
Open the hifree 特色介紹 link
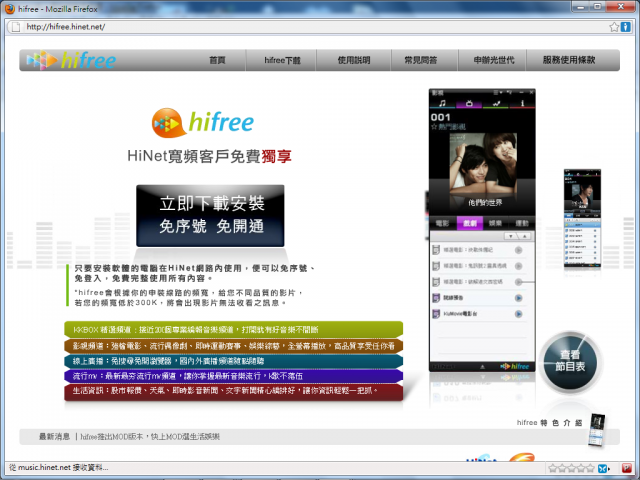(x=549, y=423)
